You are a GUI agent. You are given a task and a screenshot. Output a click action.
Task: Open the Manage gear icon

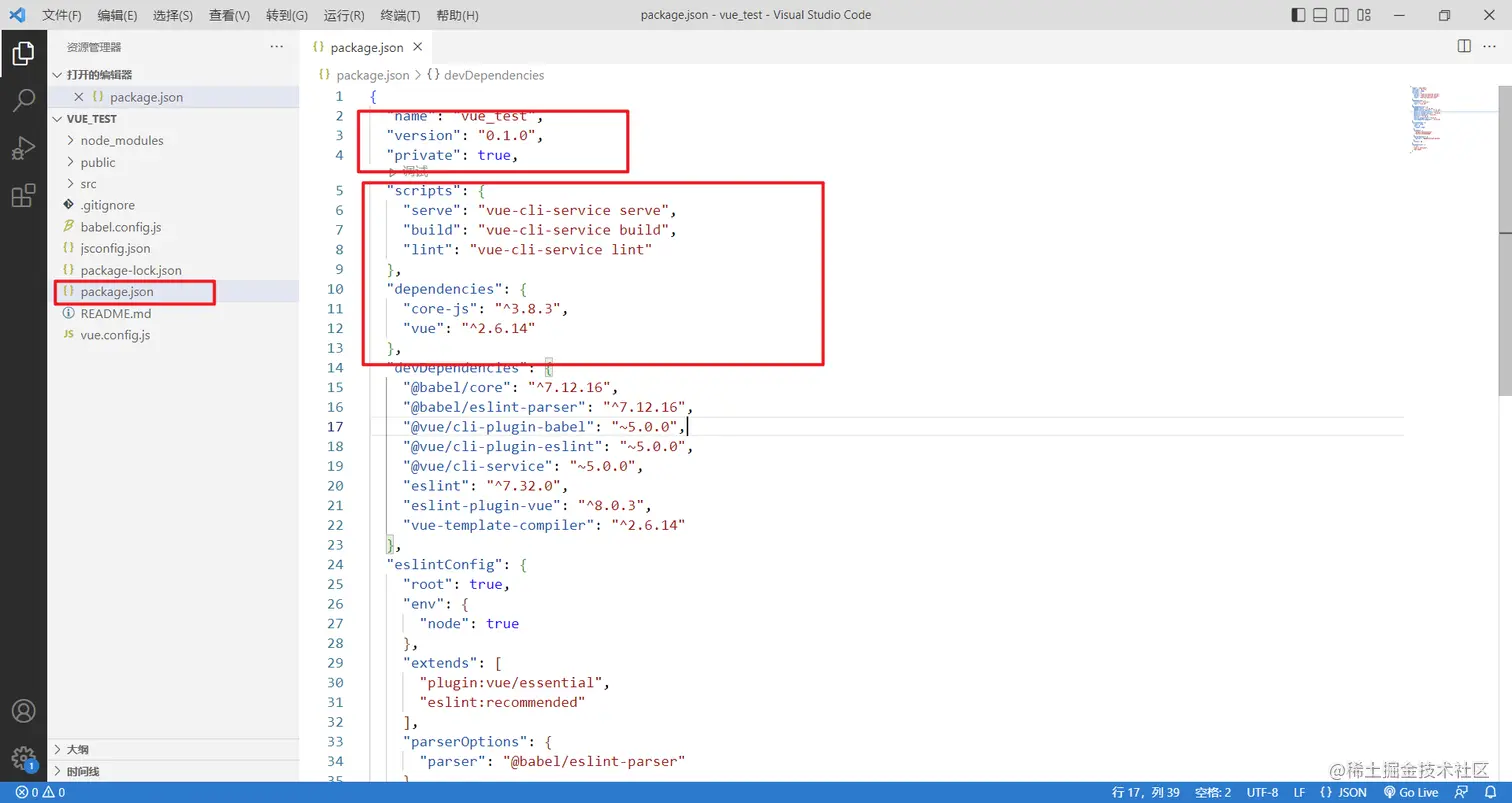(x=23, y=759)
